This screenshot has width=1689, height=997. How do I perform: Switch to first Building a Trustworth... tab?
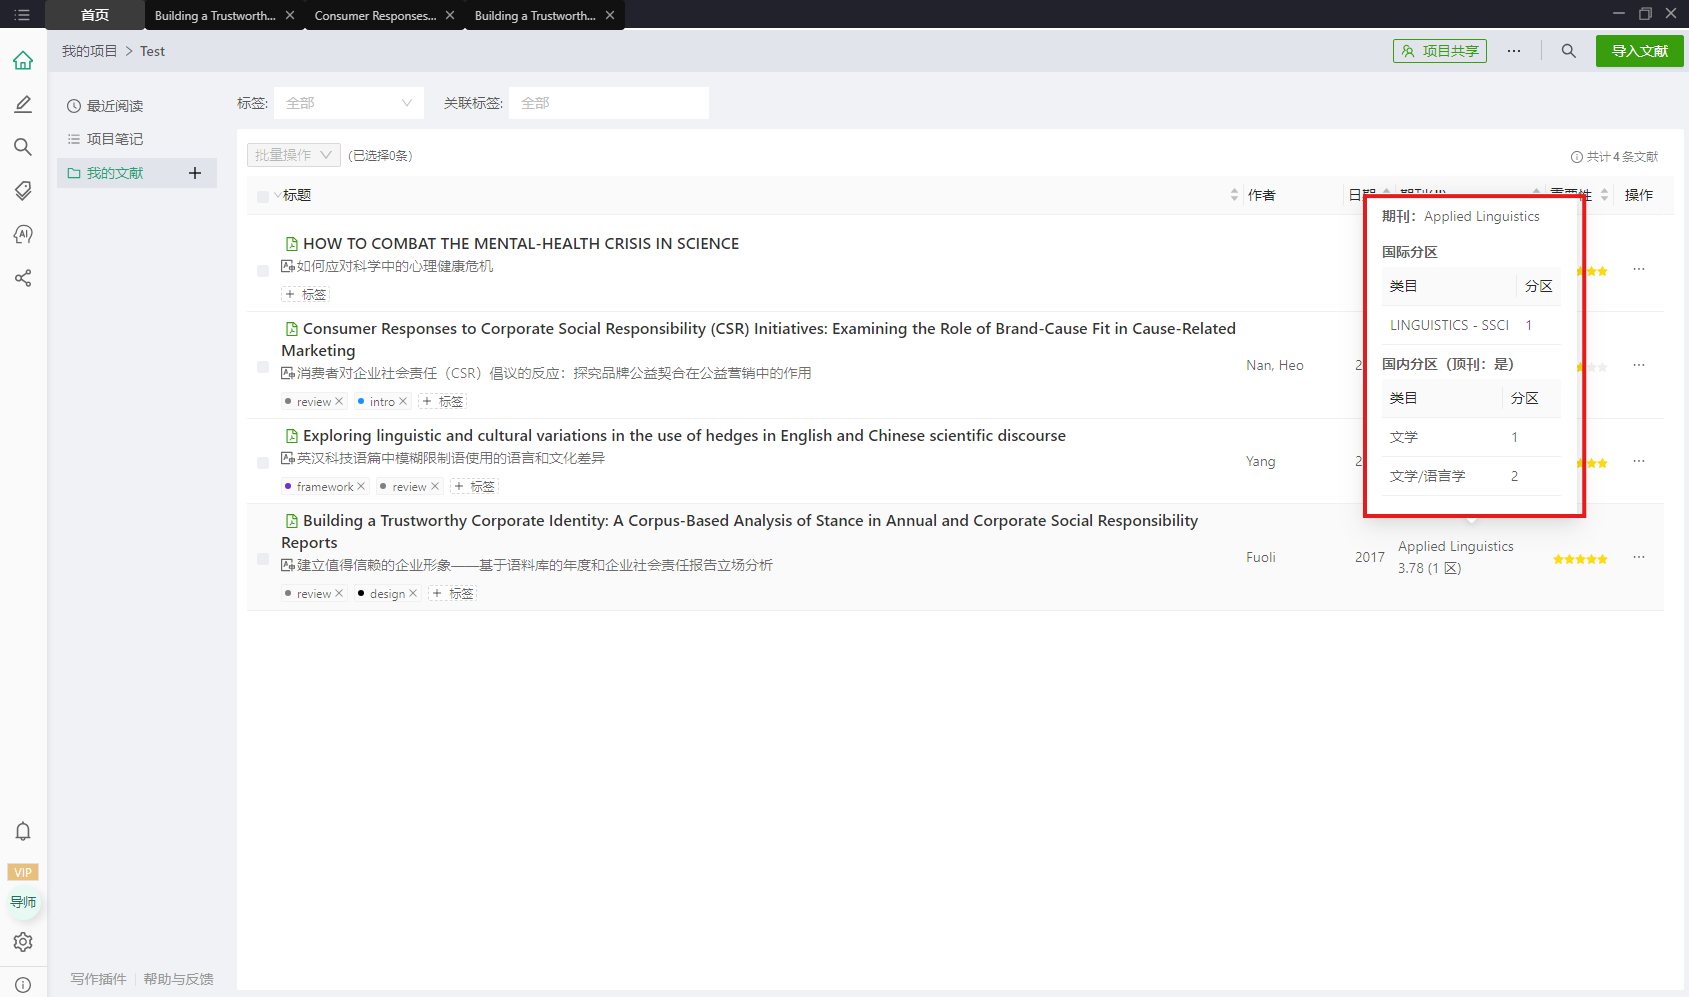tap(215, 15)
